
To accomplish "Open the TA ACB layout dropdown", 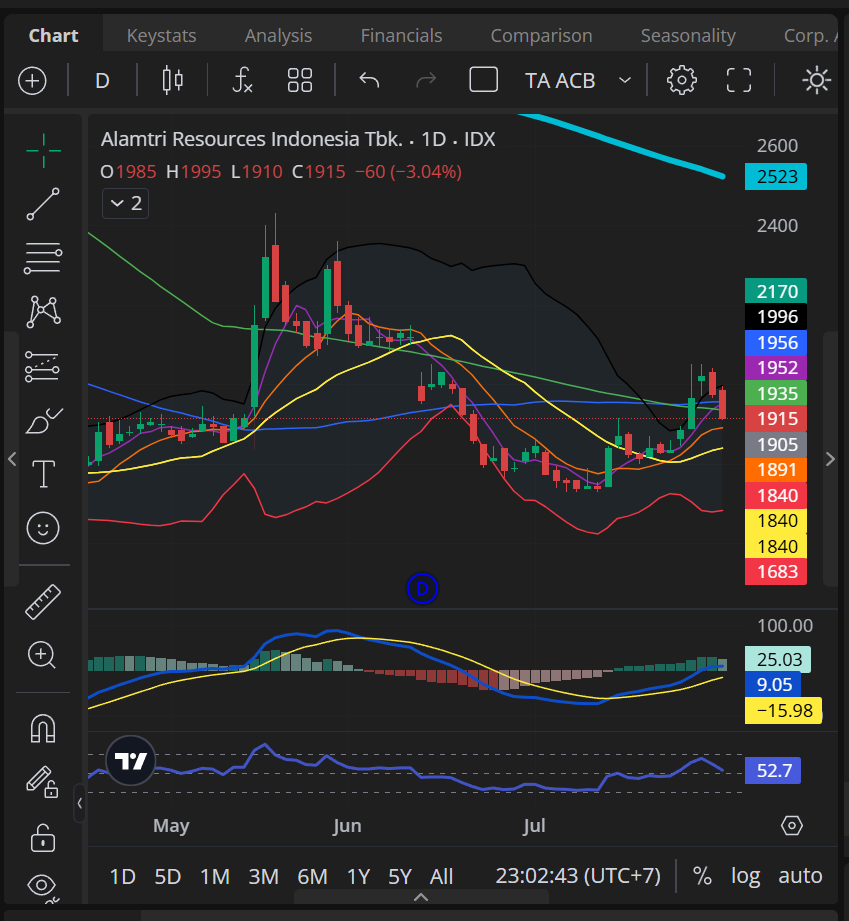I will [x=560, y=80].
